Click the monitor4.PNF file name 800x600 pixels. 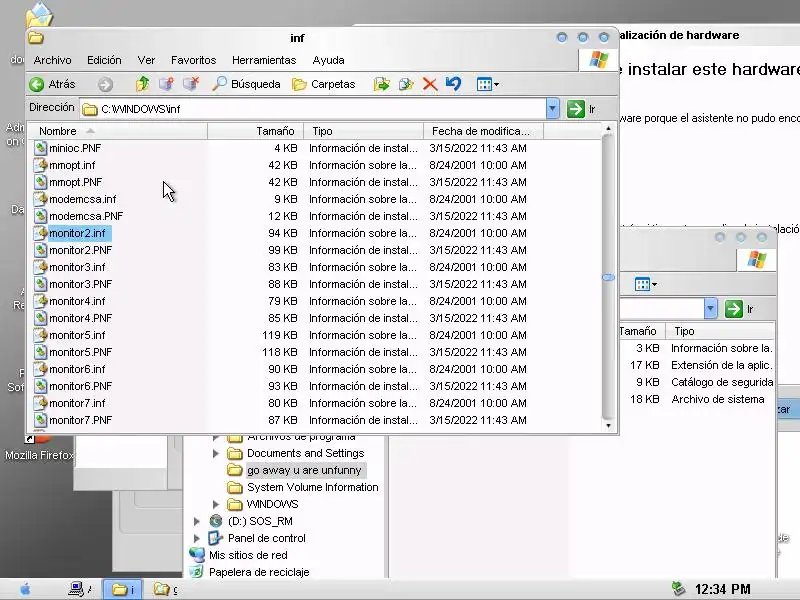point(80,318)
